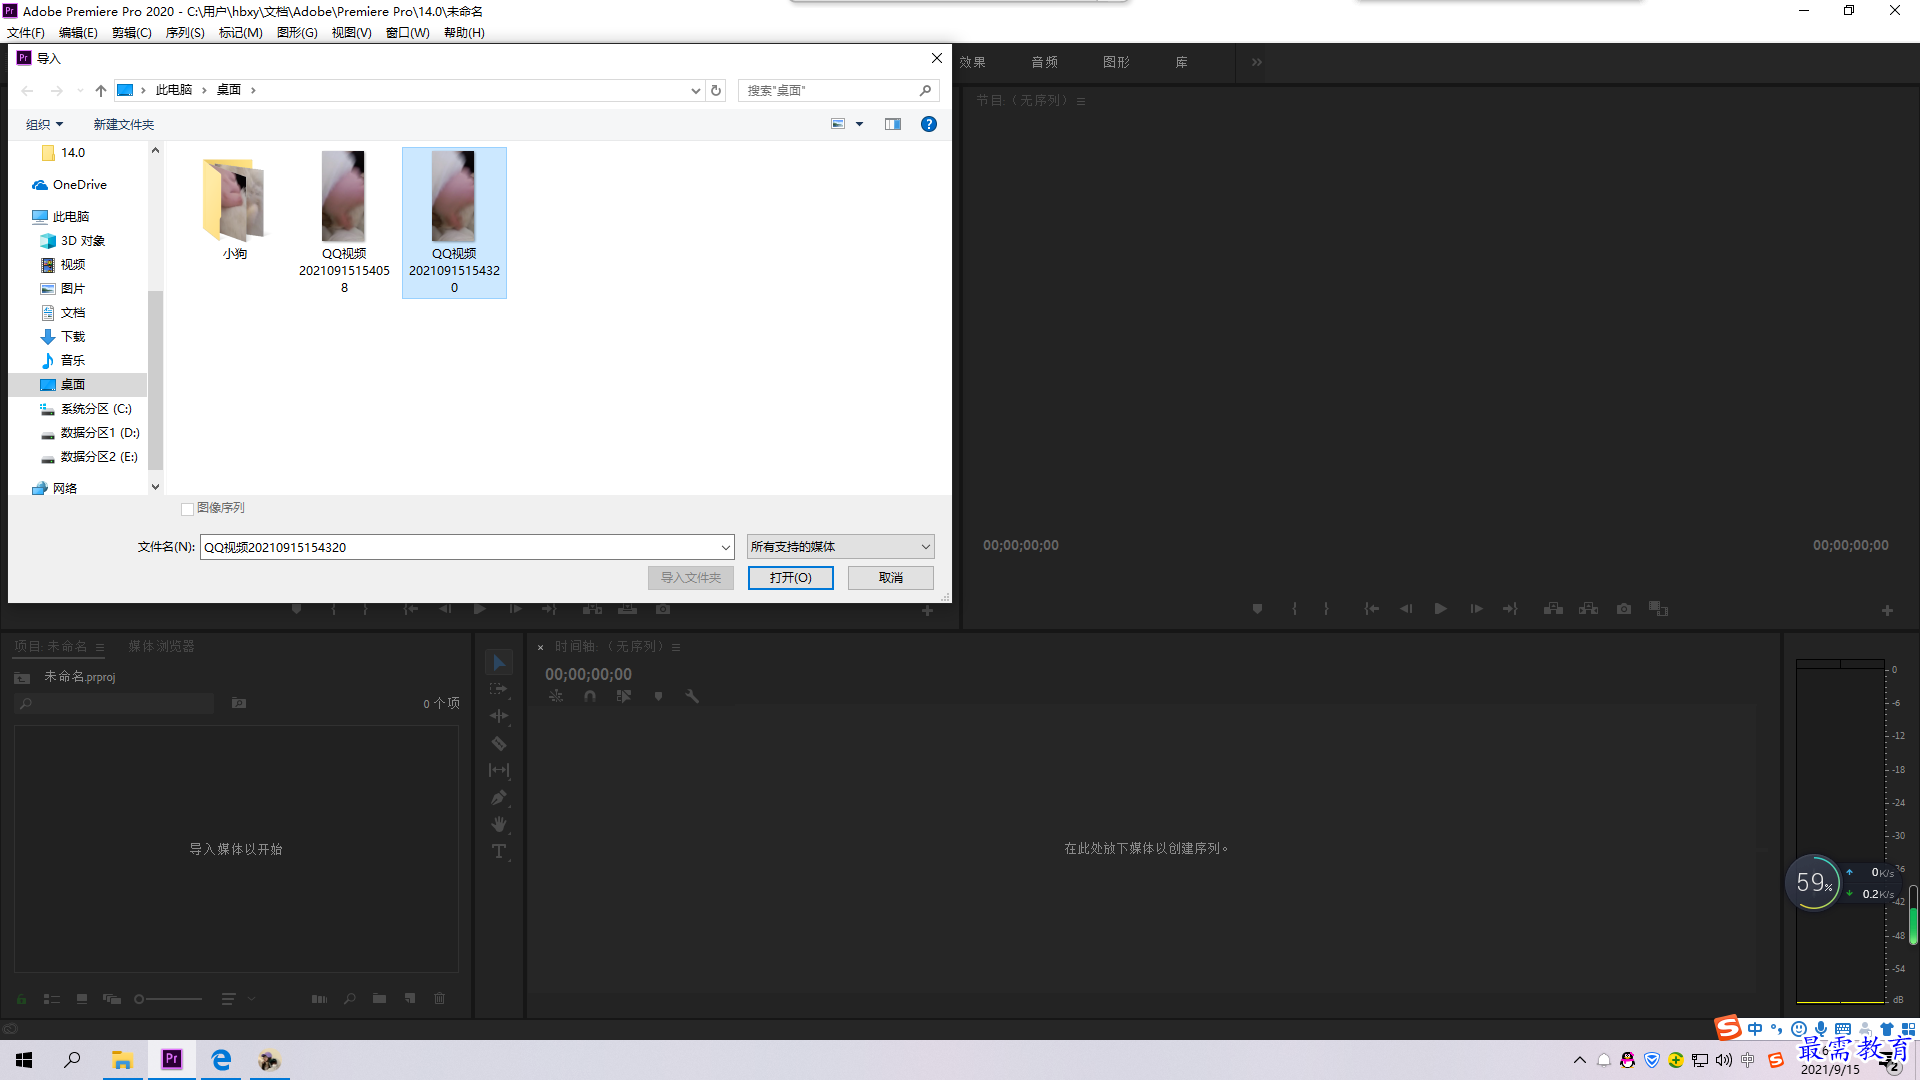The image size is (1920, 1080).
Task: Click the 打开(O) button
Action: point(791,578)
